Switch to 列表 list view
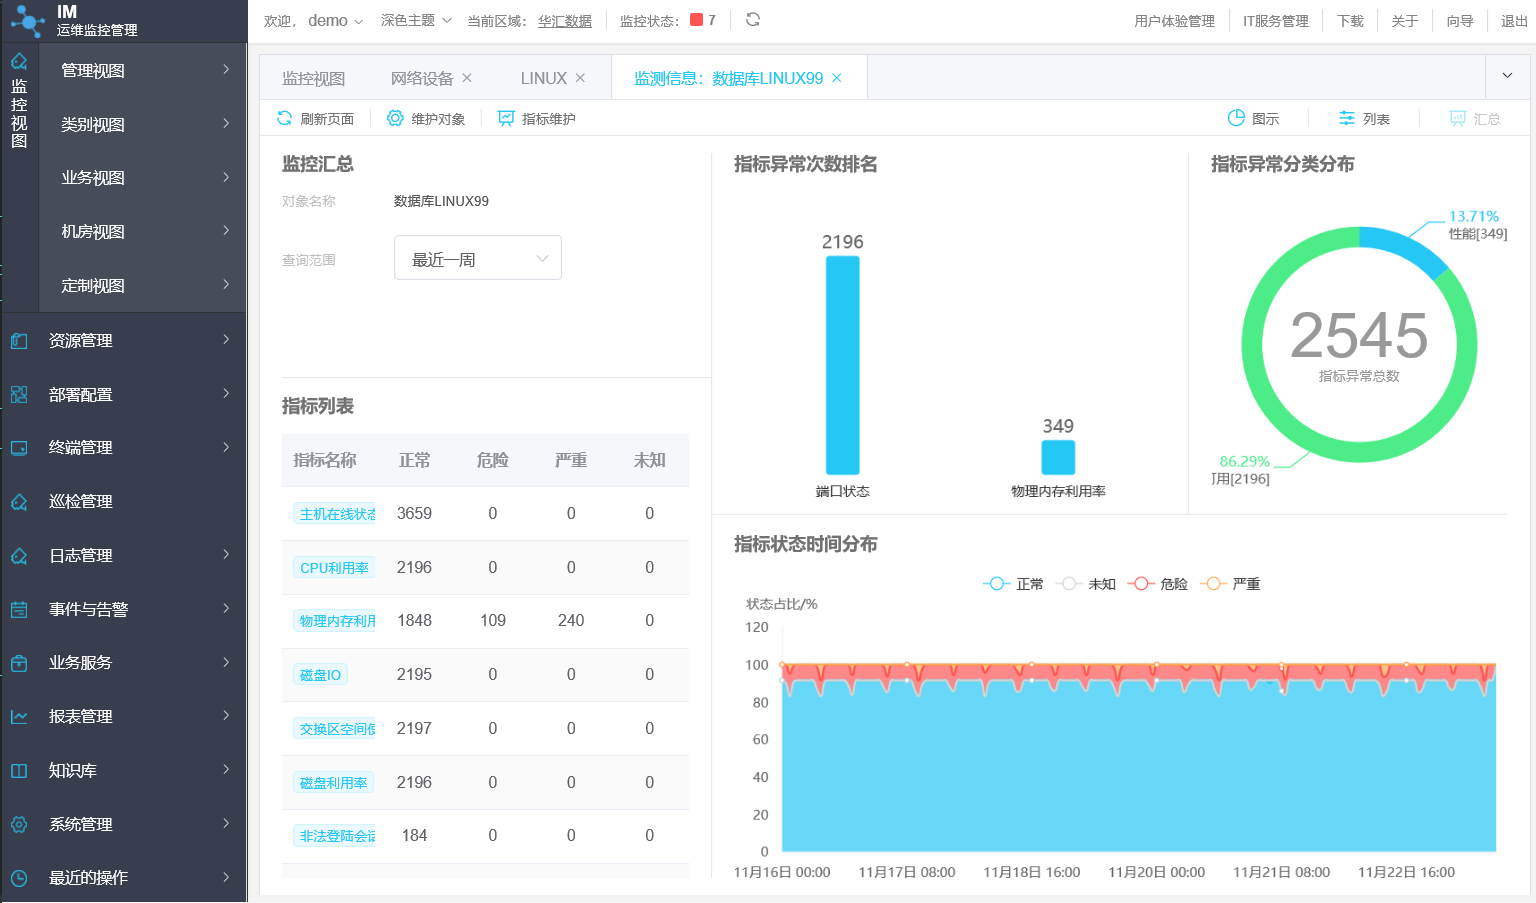1536x903 pixels. click(x=1360, y=118)
